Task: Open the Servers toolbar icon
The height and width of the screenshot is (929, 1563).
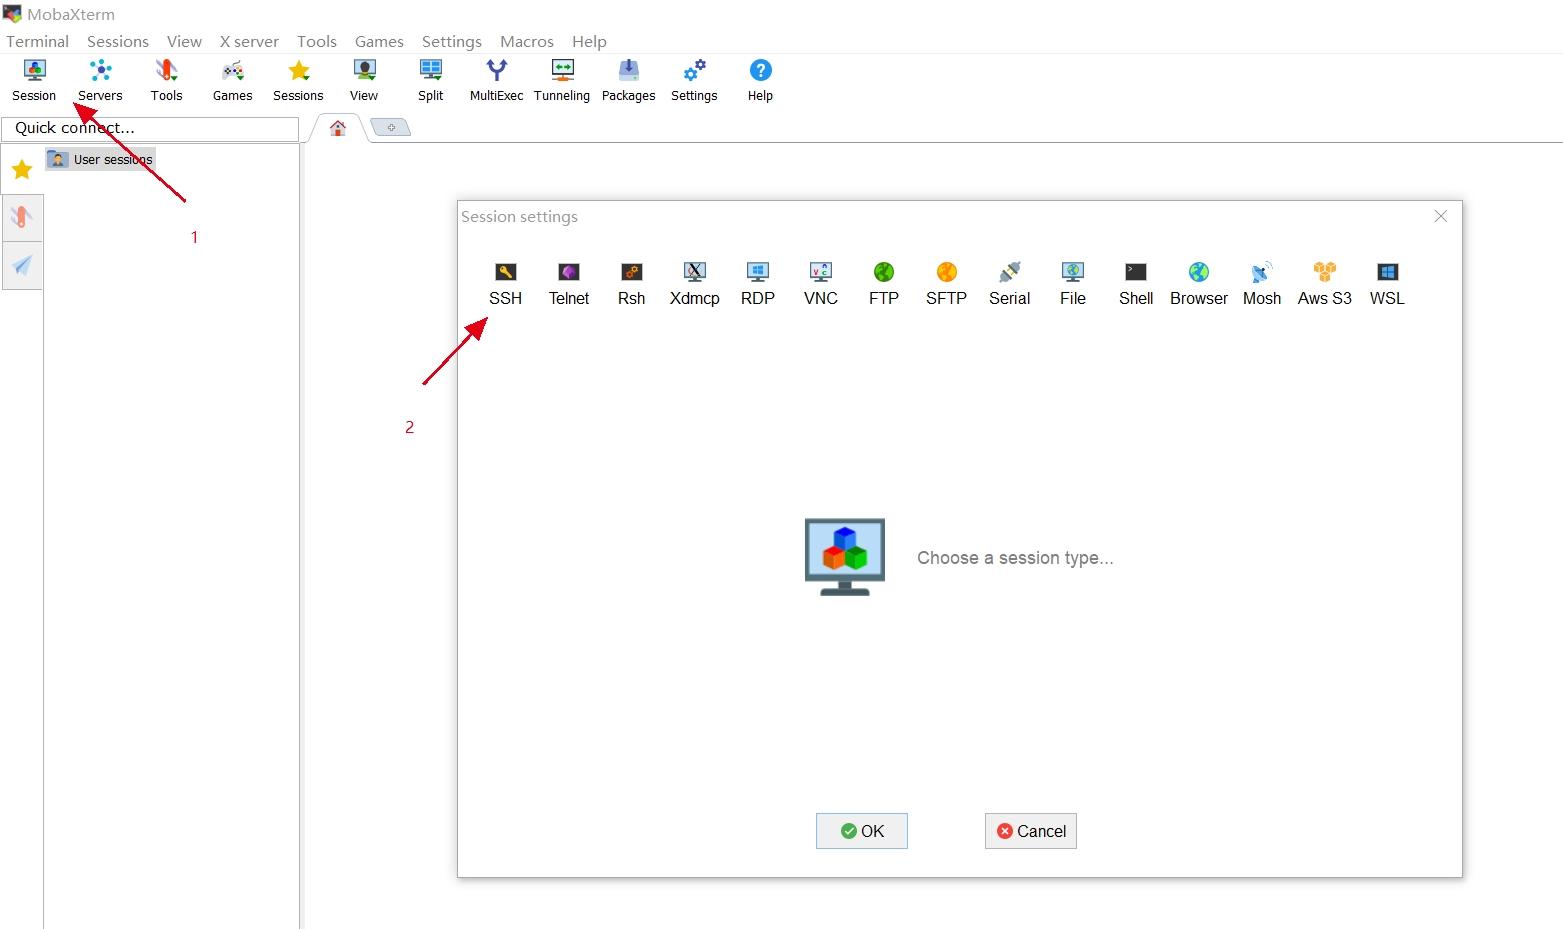Action: point(100,81)
